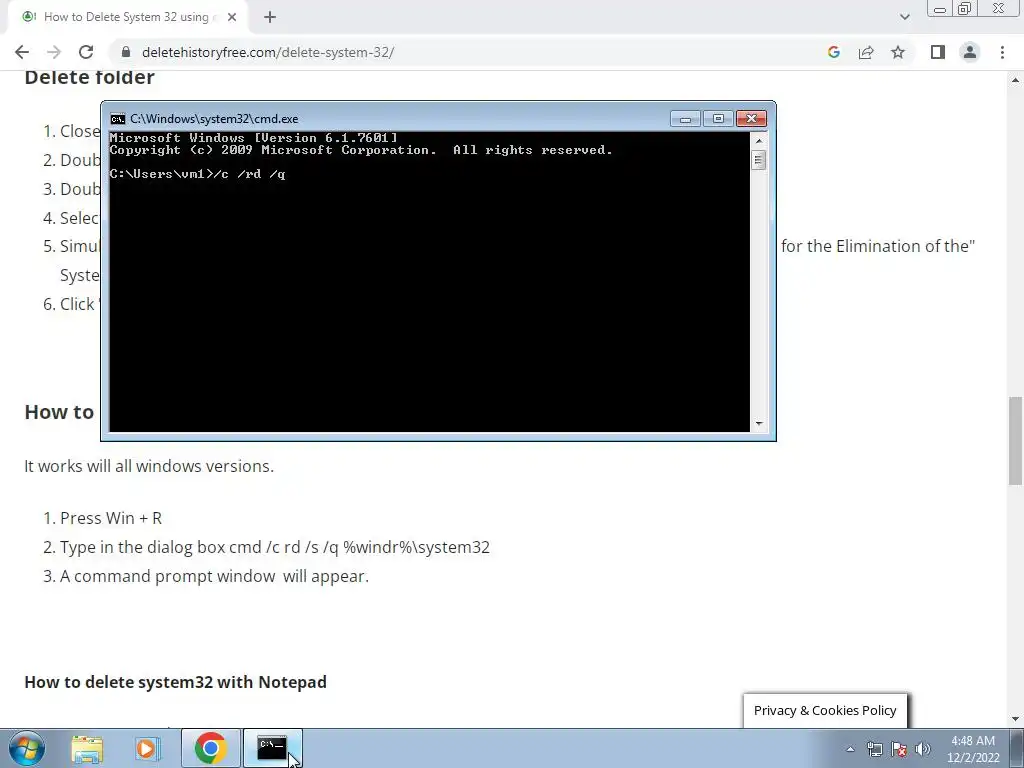The image size is (1024, 768).
Task: Bookmark this page with the star icon
Action: (898, 52)
